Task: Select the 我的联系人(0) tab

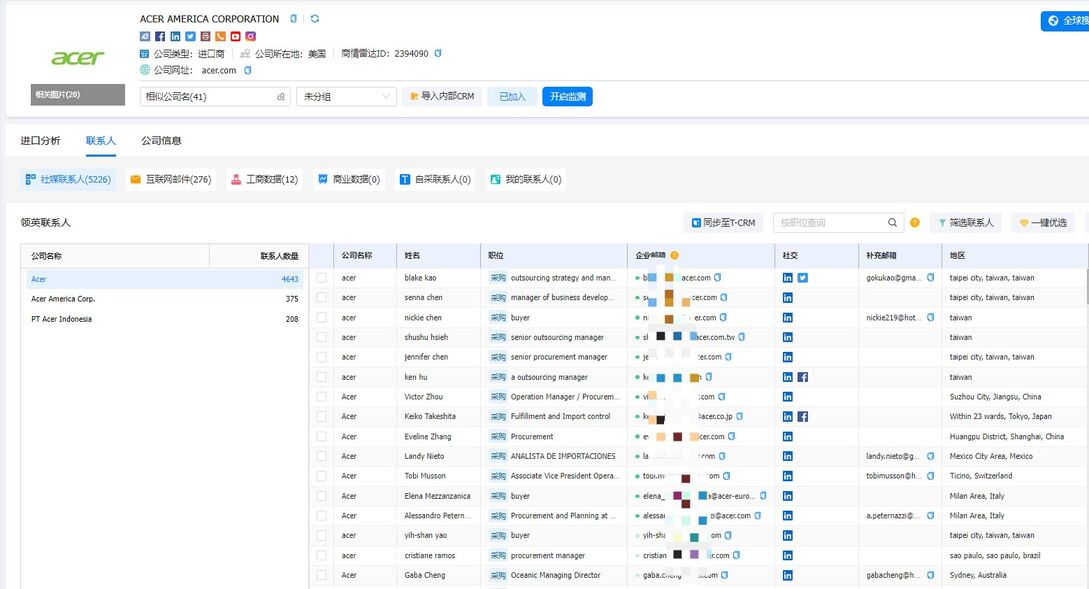Action: (526, 179)
